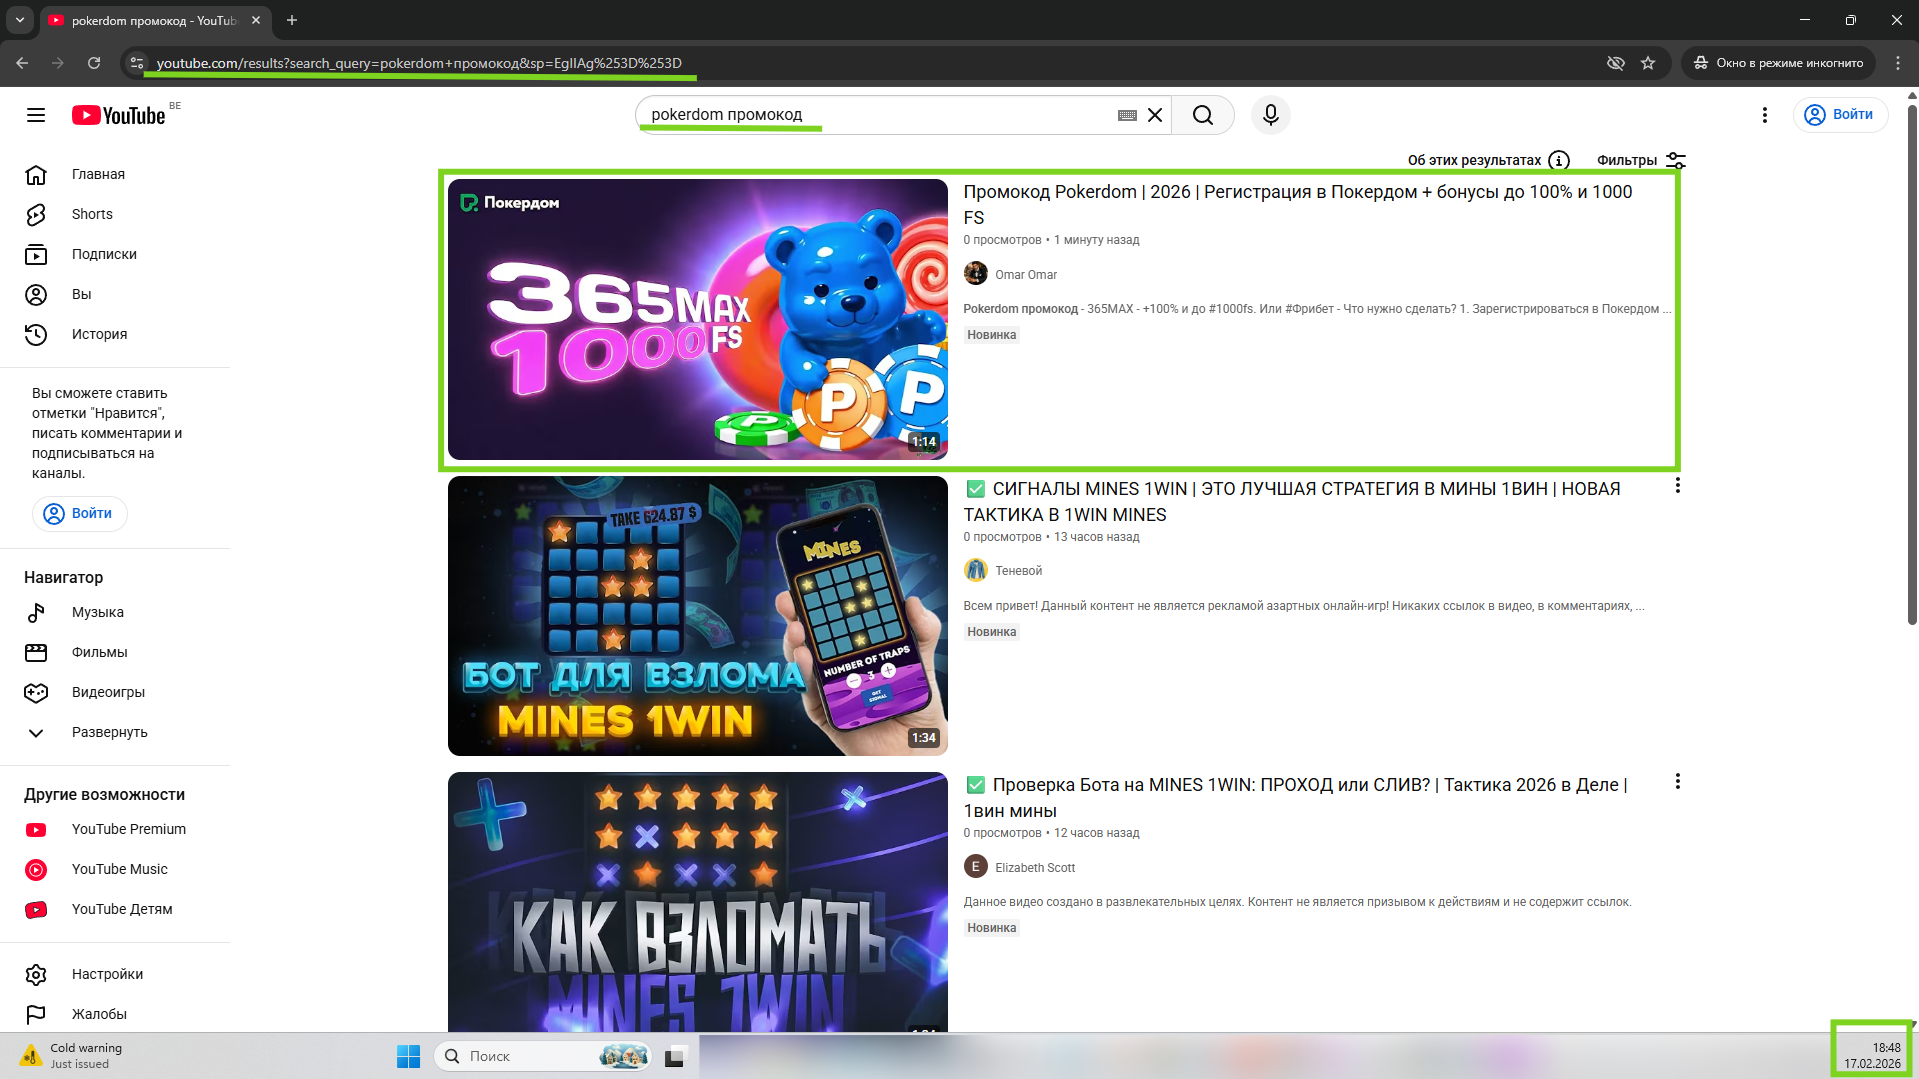Click the taskbar Поиск search box
The image size is (1919, 1079).
(544, 1056)
